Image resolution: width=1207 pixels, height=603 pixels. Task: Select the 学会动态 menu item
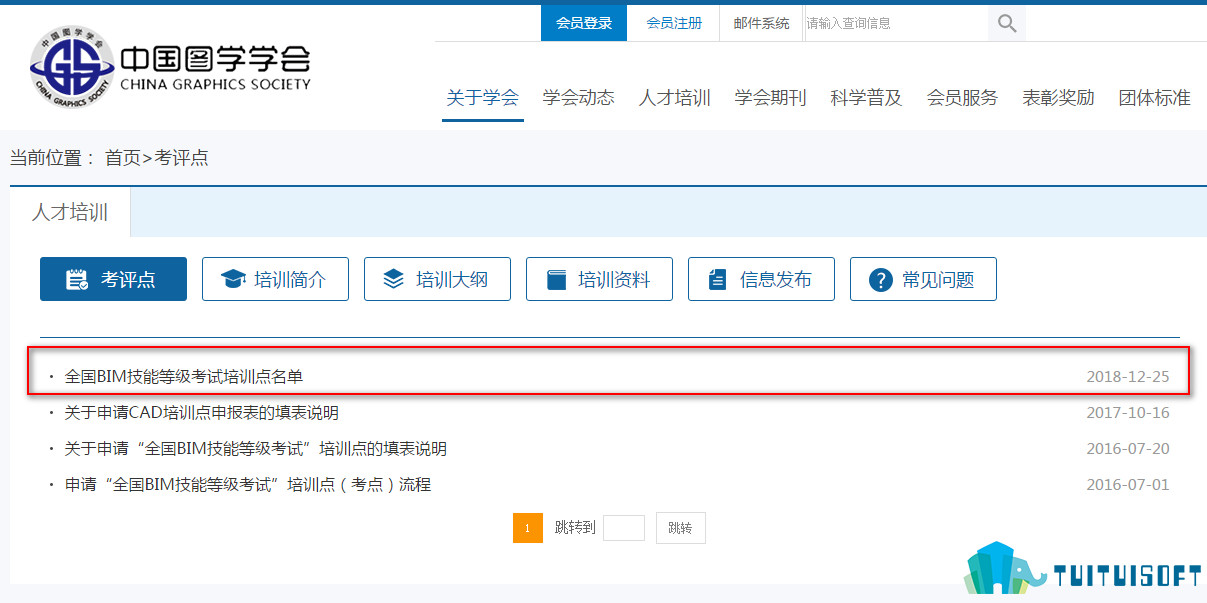tap(579, 98)
